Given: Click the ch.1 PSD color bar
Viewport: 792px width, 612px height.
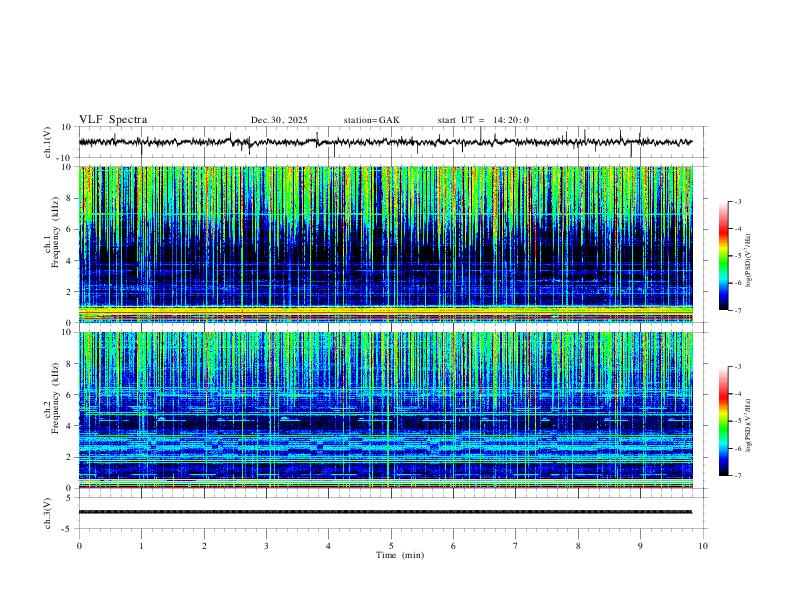Looking at the screenshot, I should coord(723,256).
